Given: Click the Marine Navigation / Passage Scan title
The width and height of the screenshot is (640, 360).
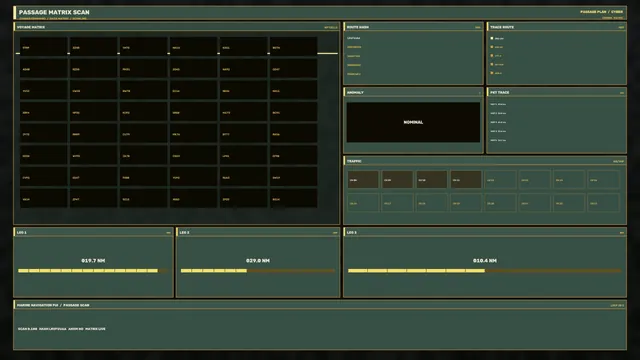Looking at the screenshot, I should [53, 305].
